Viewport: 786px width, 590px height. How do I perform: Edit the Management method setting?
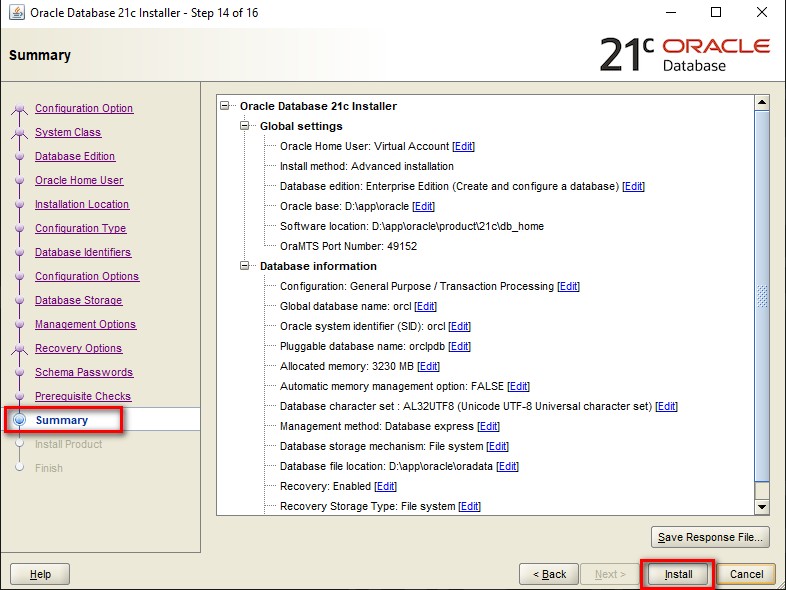[x=488, y=427]
